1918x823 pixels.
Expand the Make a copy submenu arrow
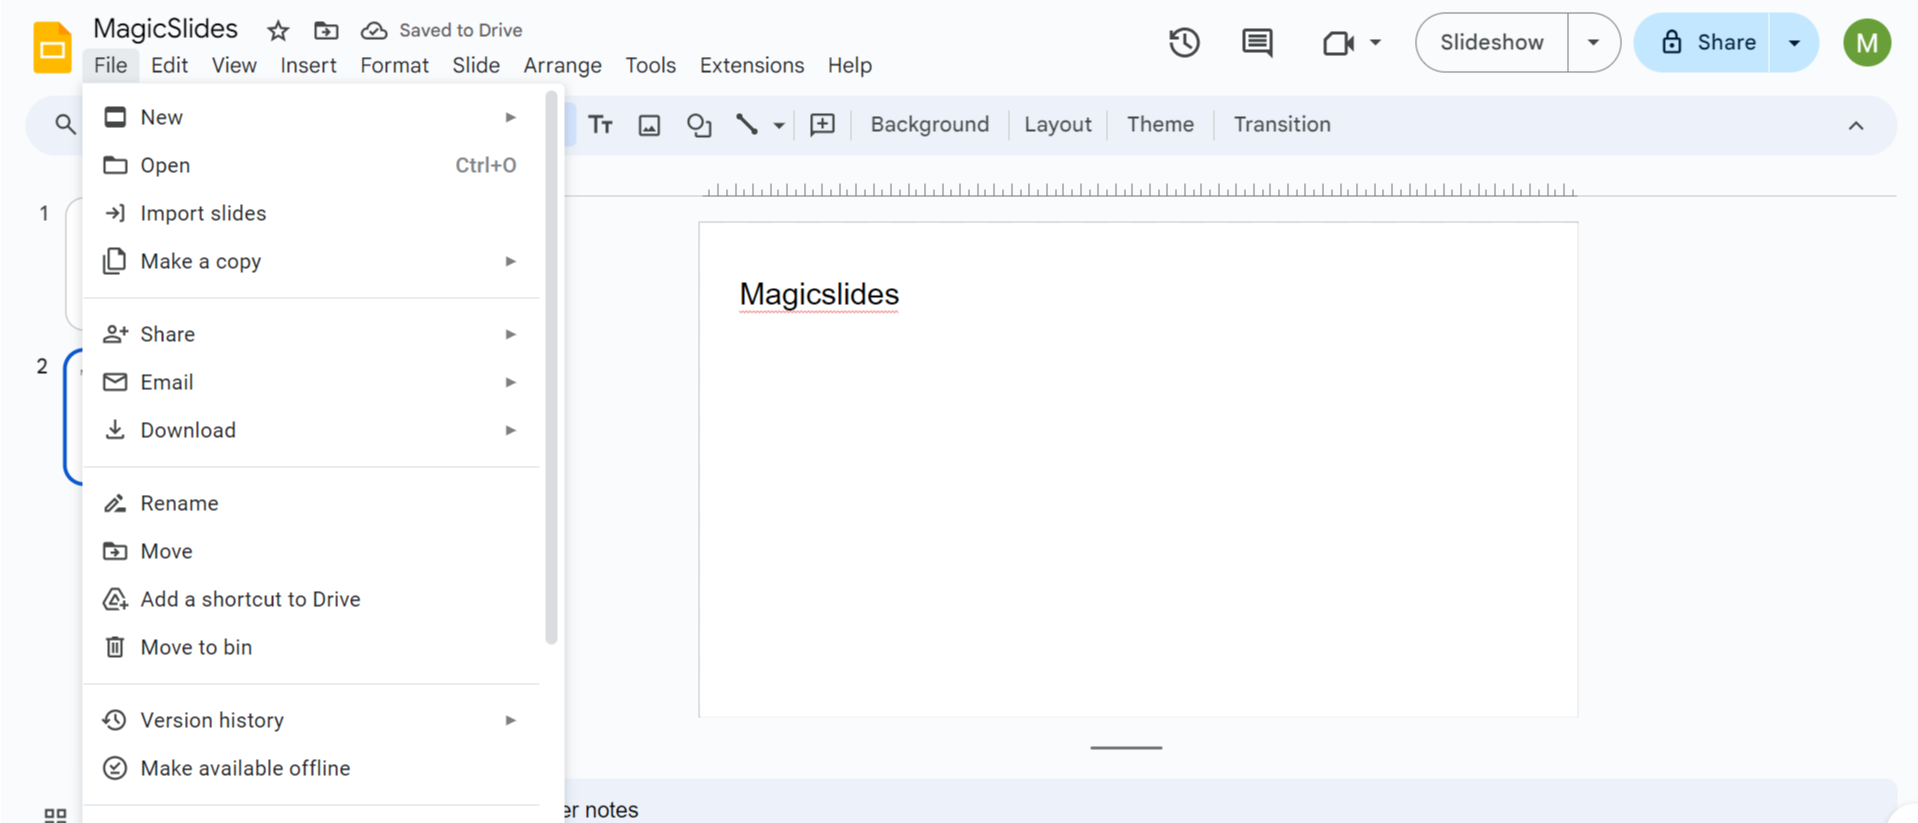(x=510, y=261)
